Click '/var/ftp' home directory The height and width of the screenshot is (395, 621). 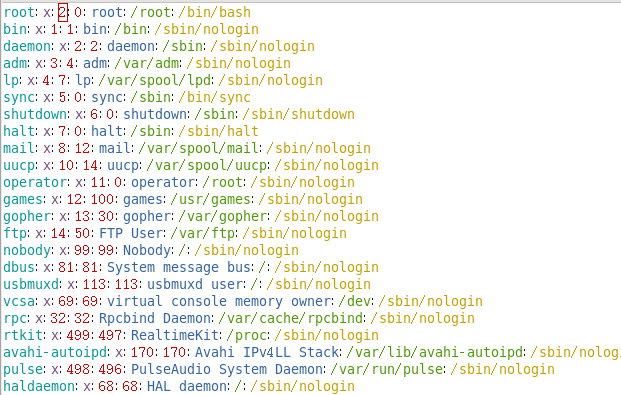(203, 233)
